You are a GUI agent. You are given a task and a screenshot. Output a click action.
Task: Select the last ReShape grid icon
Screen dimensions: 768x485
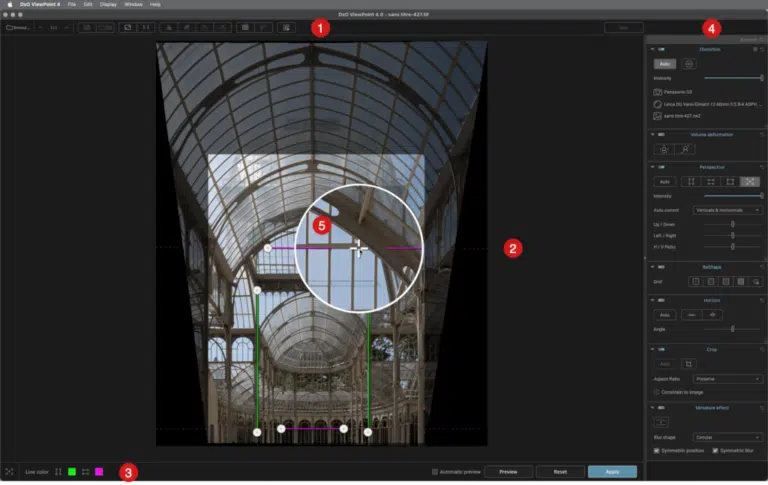[x=756, y=282]
